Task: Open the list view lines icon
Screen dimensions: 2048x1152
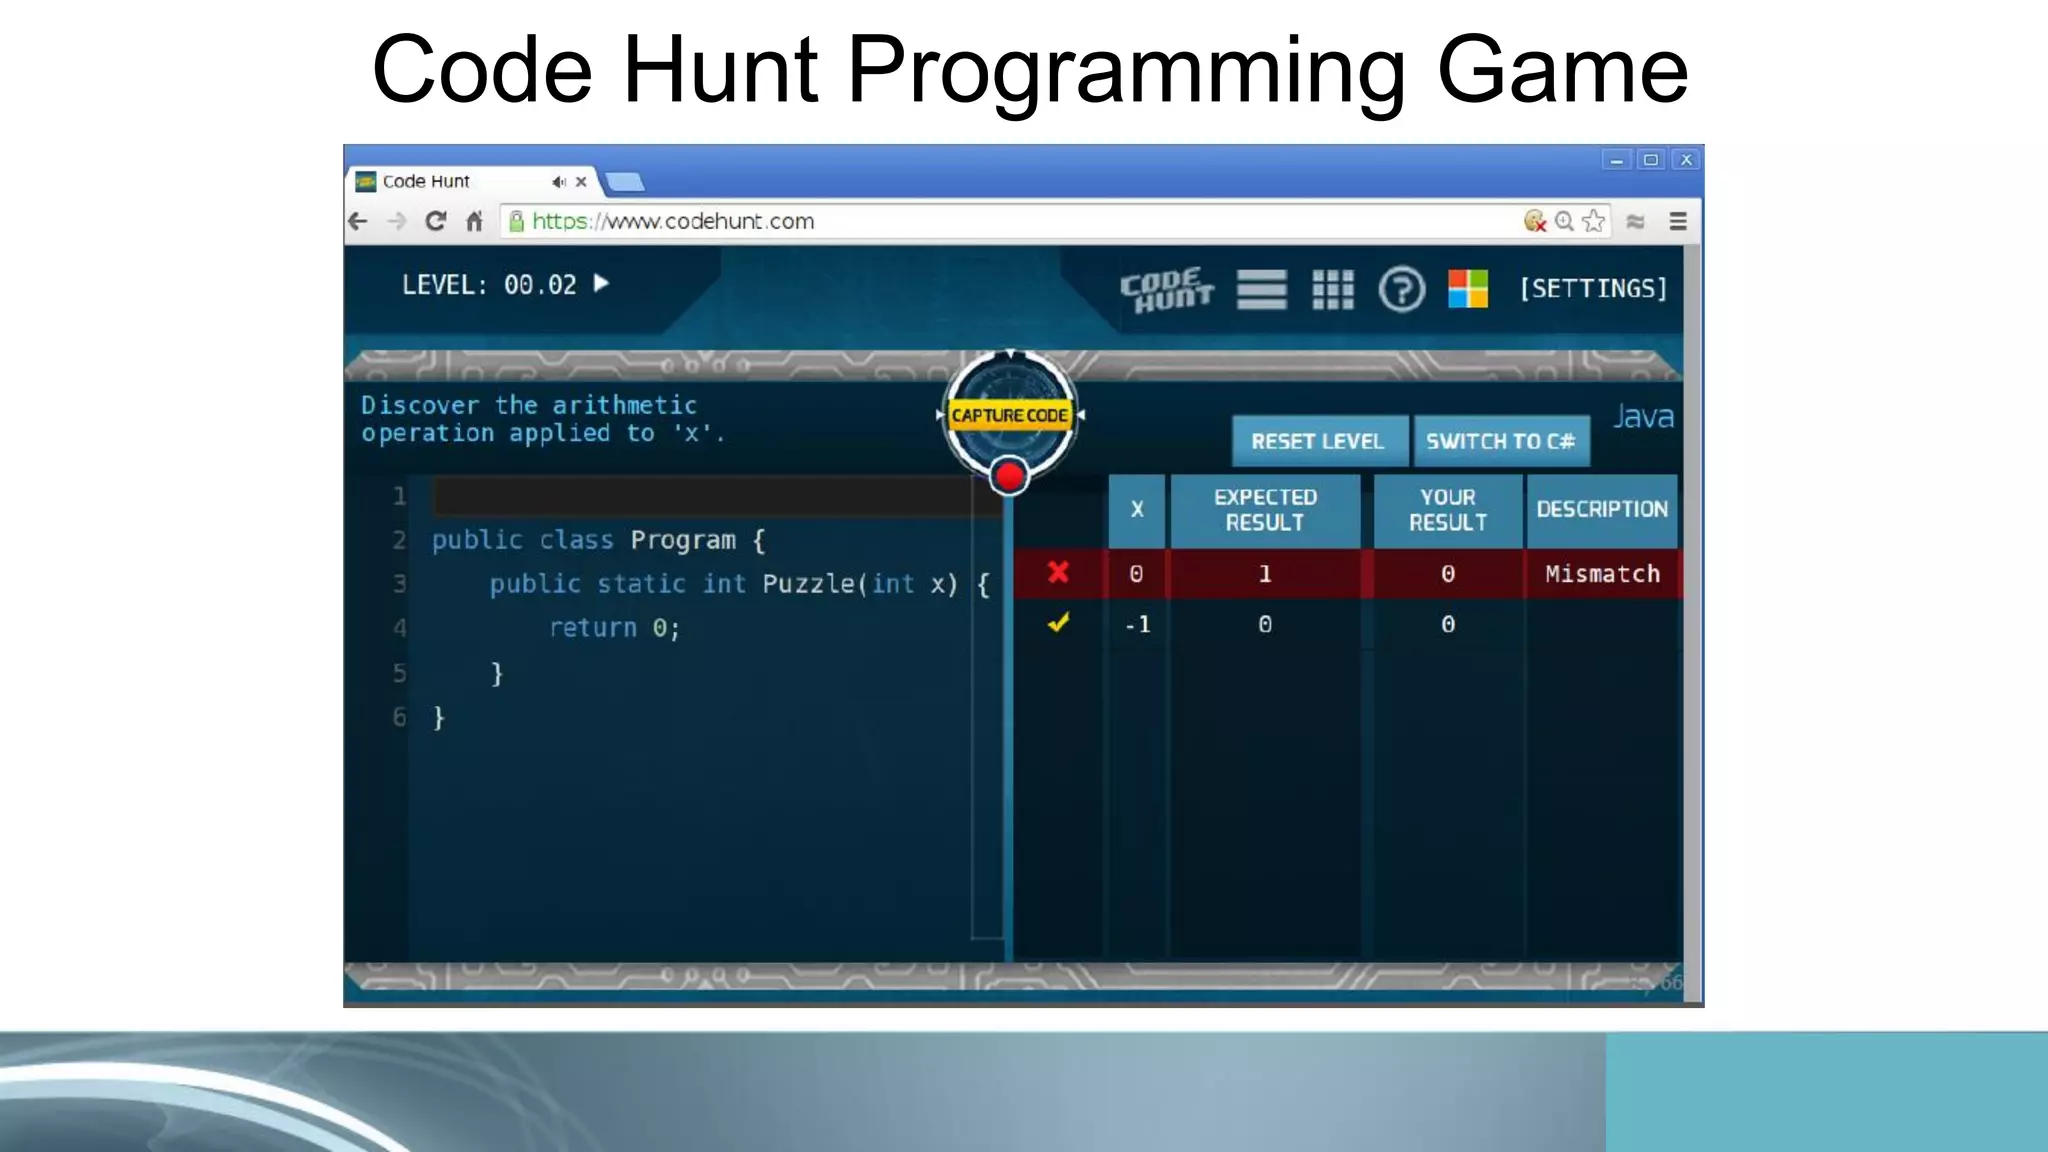Action: click(x=1261, y=290)
